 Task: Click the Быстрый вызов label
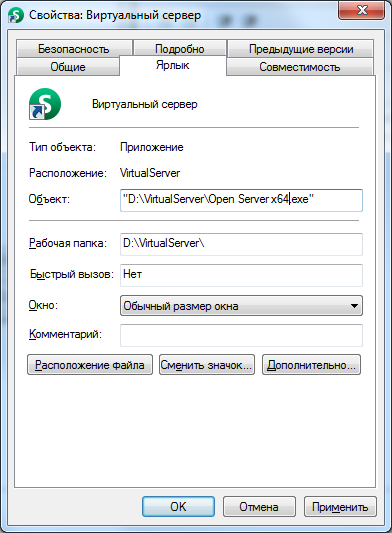coord(72,274)
